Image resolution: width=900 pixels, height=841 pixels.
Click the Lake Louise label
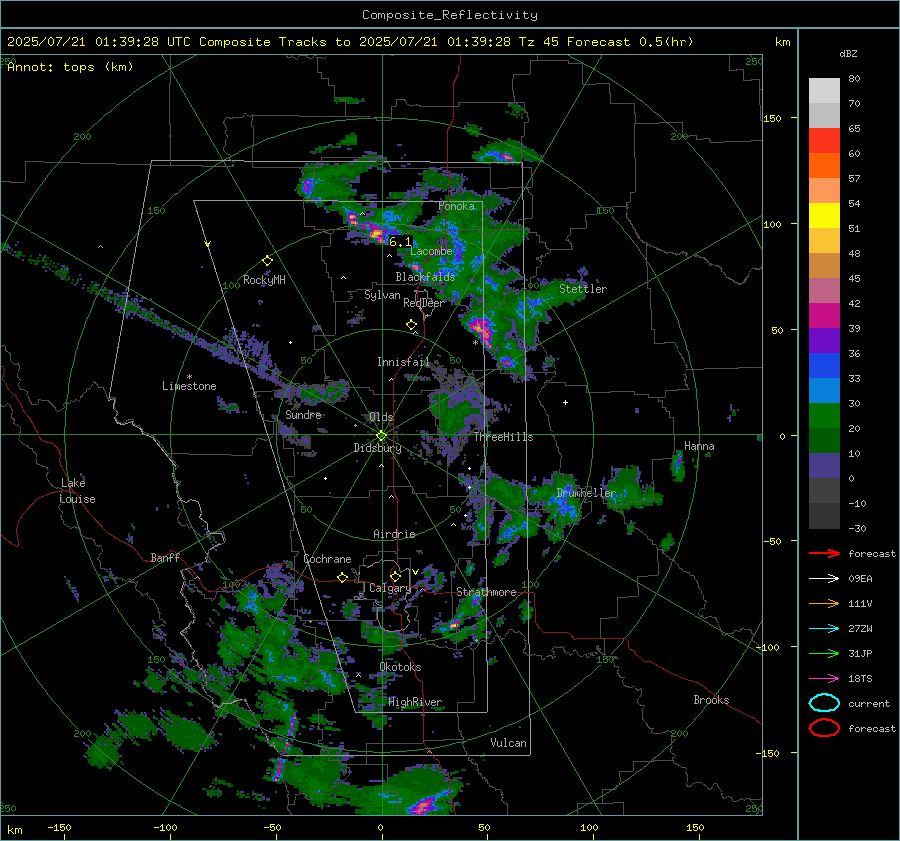click(77, 491)
